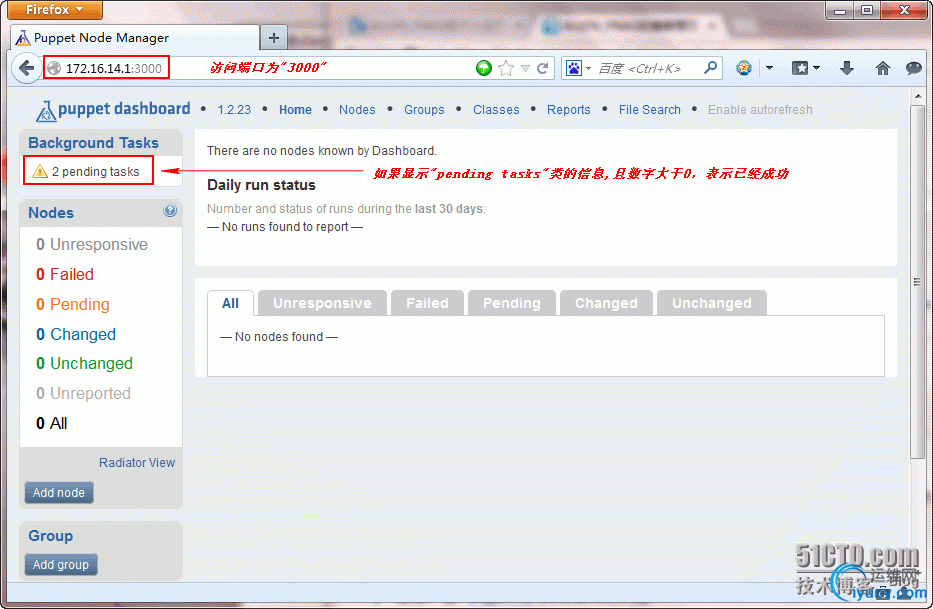Viewport: 933px width, 609px height.
Task: Click the pending tasks warning triangle icon
Action: click(x=40, y=171)
